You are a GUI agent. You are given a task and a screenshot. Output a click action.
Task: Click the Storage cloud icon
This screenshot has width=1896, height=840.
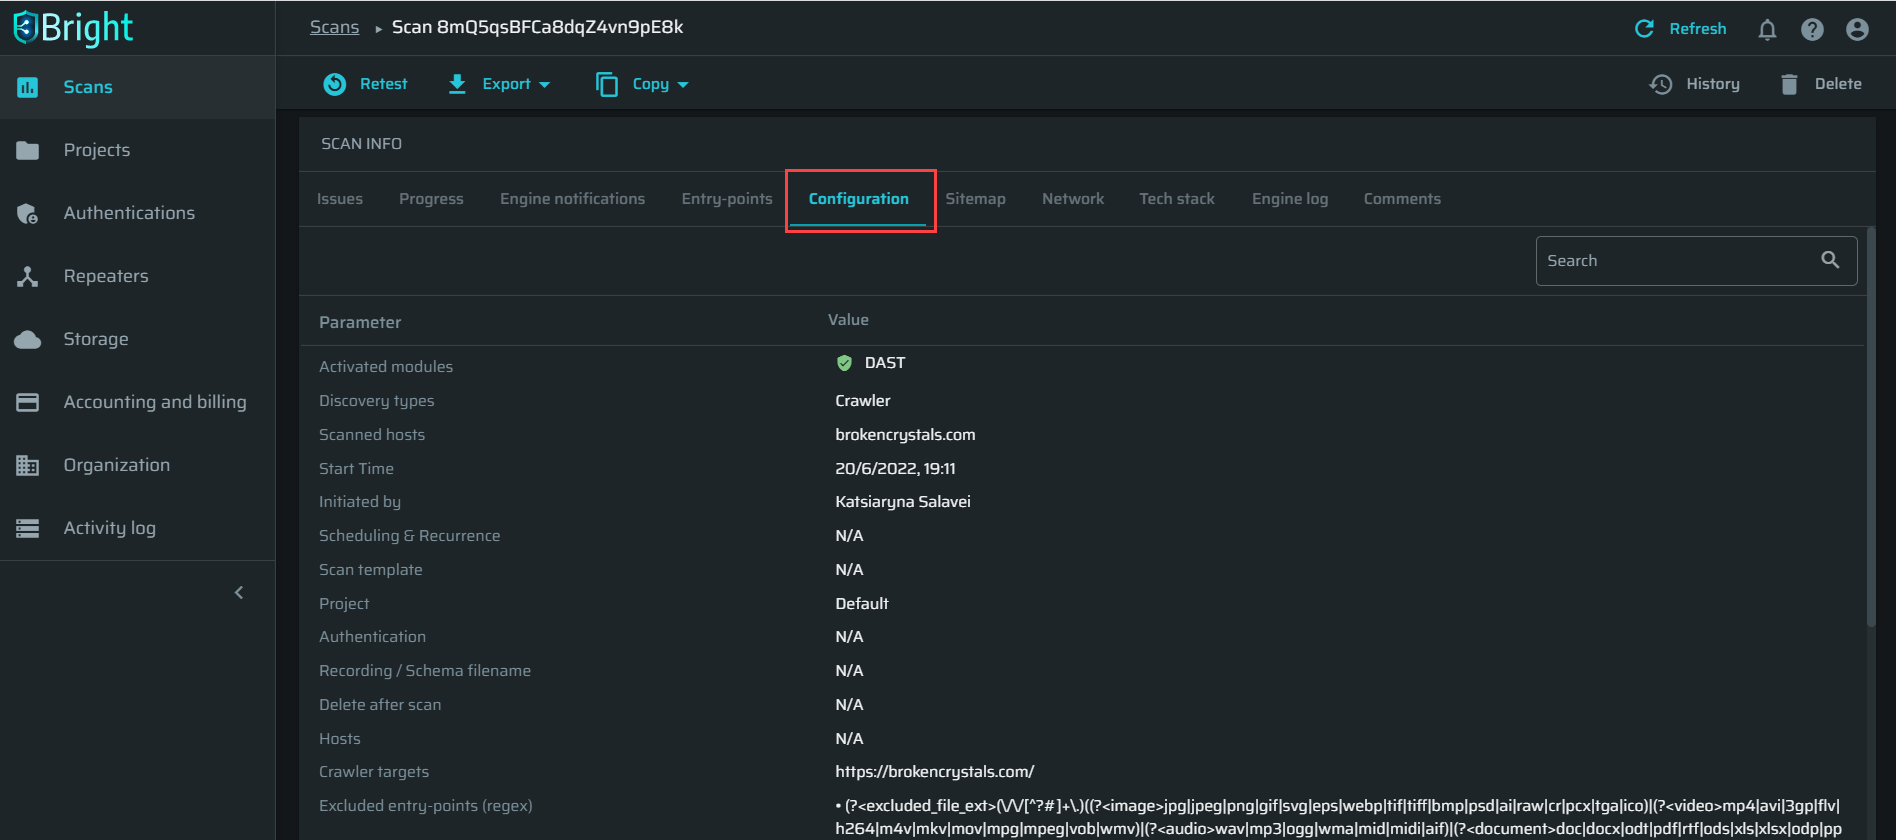(x=28, y=340)
